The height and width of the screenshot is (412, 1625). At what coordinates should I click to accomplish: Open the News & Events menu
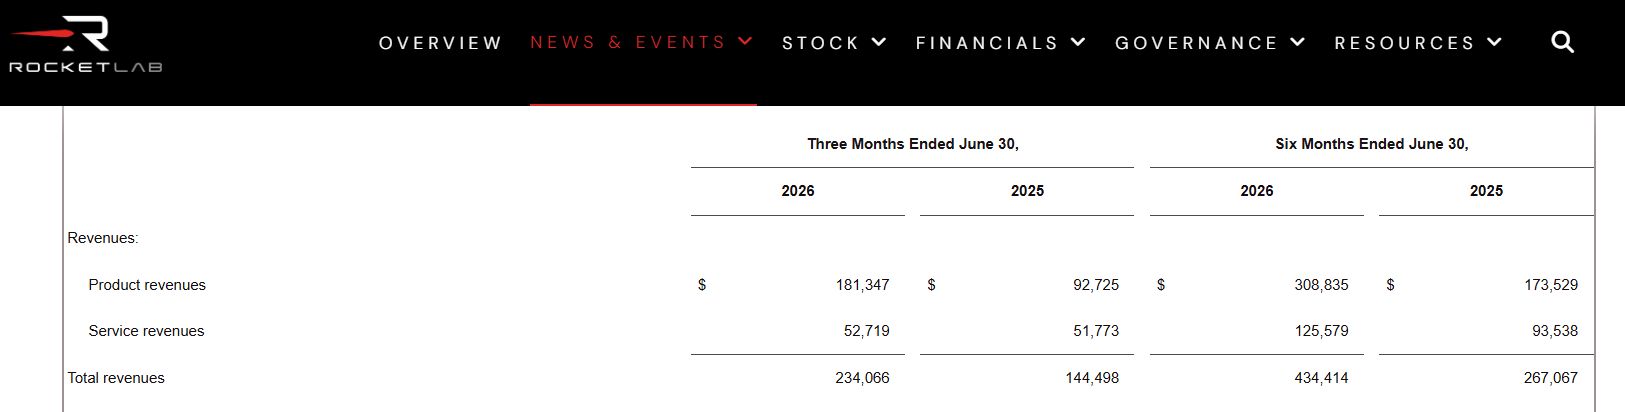click(x=628, y=42)
